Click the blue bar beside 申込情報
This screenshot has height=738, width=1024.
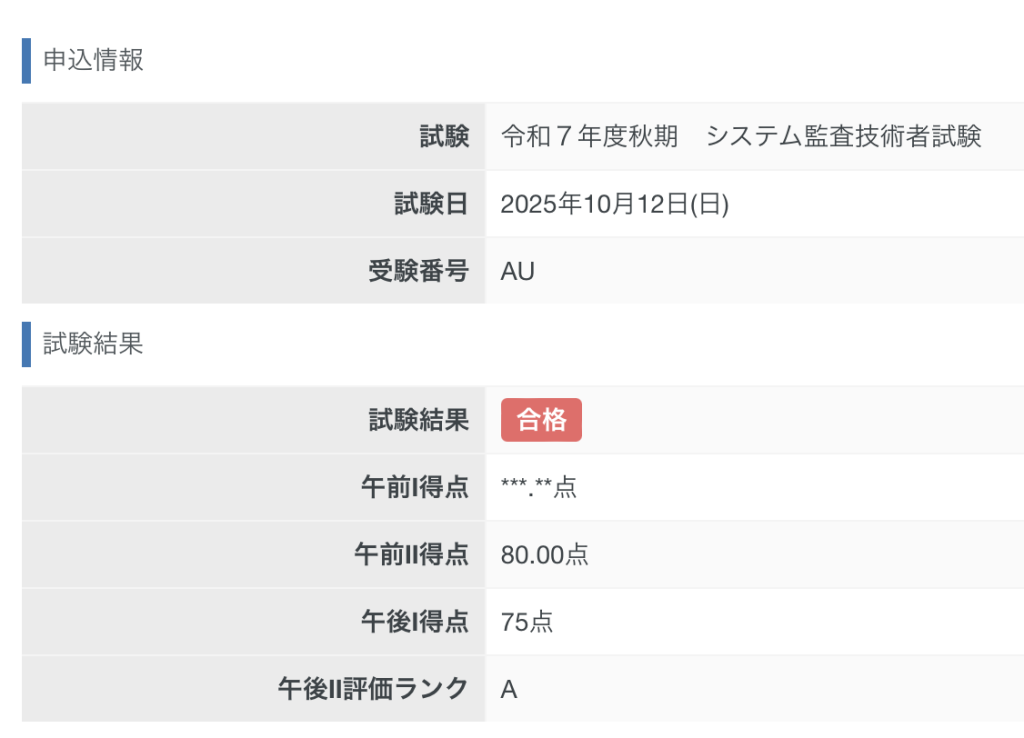(x=26, y=60)
